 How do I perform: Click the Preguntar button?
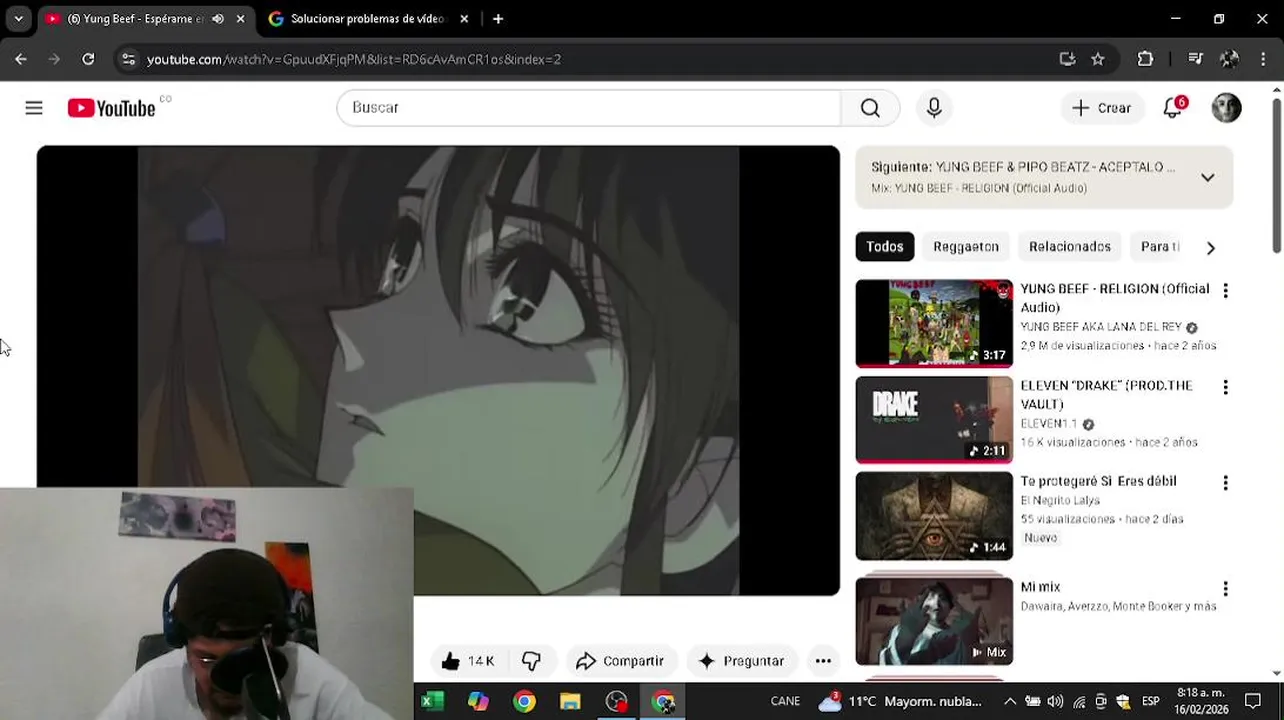point(741,661)
